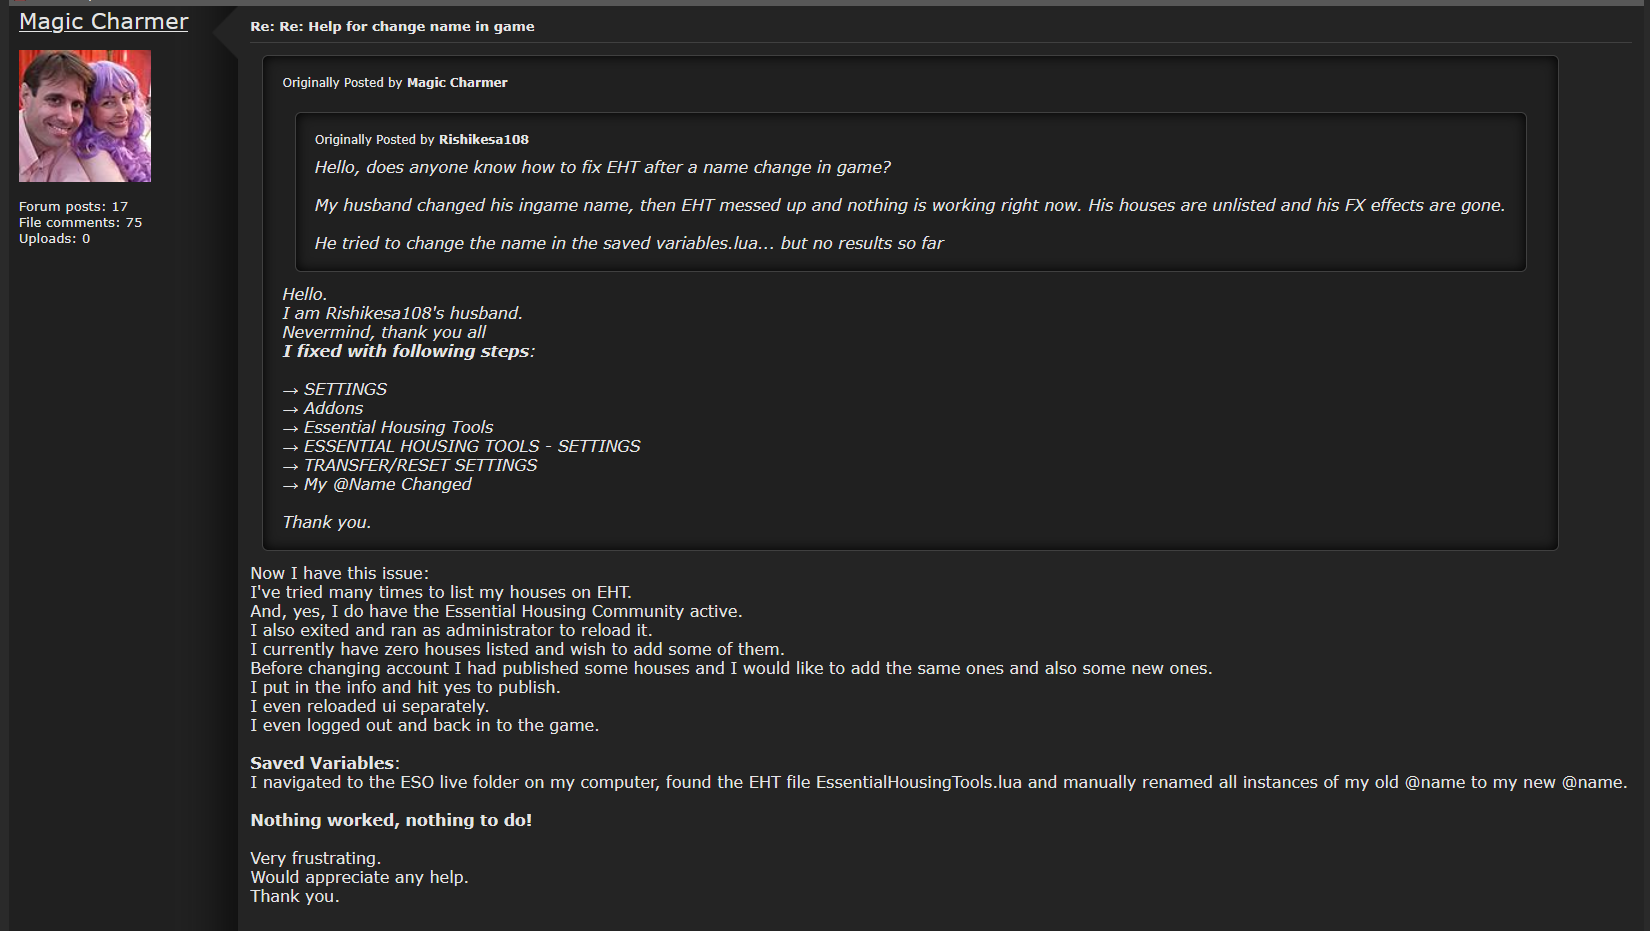Click the bold 'Magic Charmer' name in the quote header
Screen dimensions: 1650x931
pyautogui.click(x=456, y=83)
